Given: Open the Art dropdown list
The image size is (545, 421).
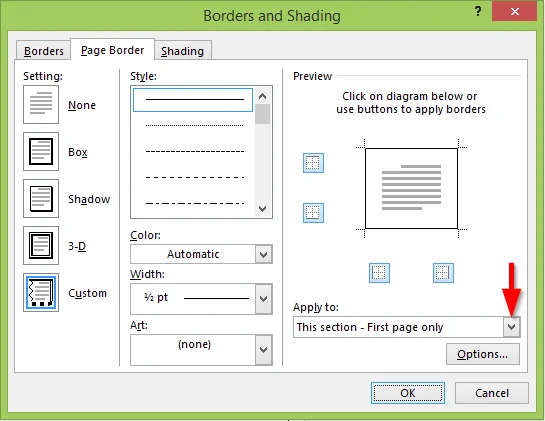Looking at the screenshot, I should (x=201, y=350).
